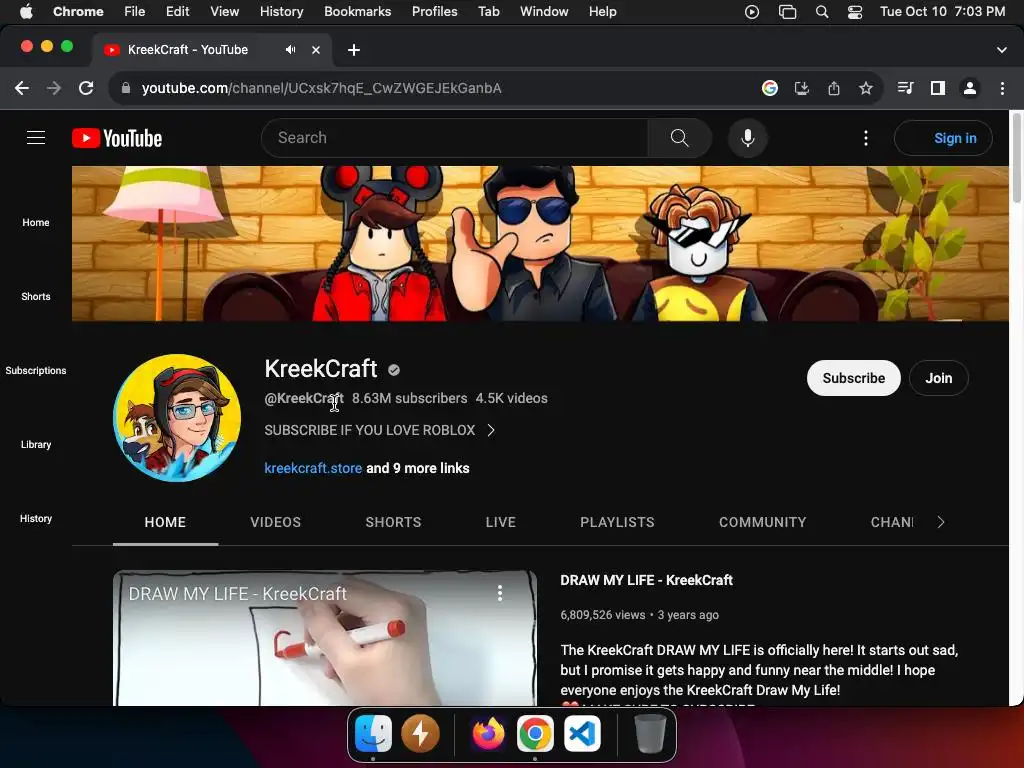The height and width of the screenshot is (768, 1024).
Task: Select the HOME channel tab
Action: pos(165,522)
